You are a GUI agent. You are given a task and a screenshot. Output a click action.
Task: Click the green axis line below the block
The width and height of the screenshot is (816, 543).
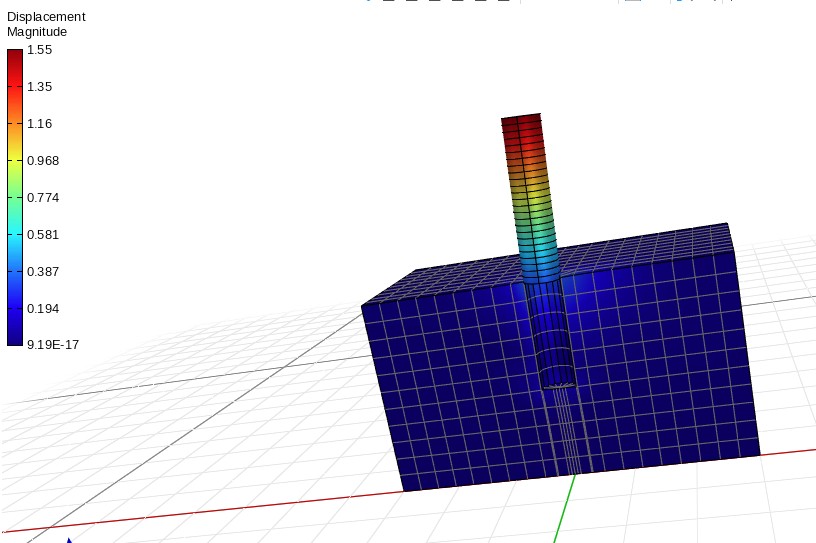[x=564, y=510]
